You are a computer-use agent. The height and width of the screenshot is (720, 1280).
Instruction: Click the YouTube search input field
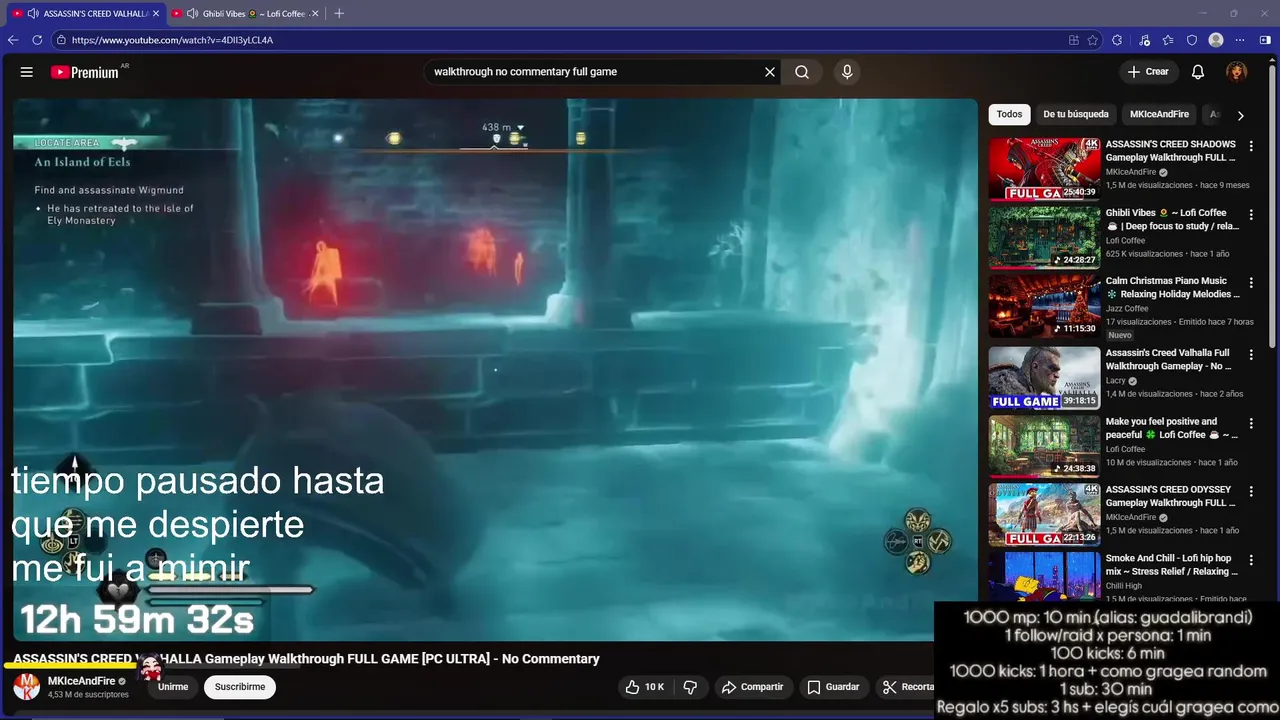click(x=595, y=72)
